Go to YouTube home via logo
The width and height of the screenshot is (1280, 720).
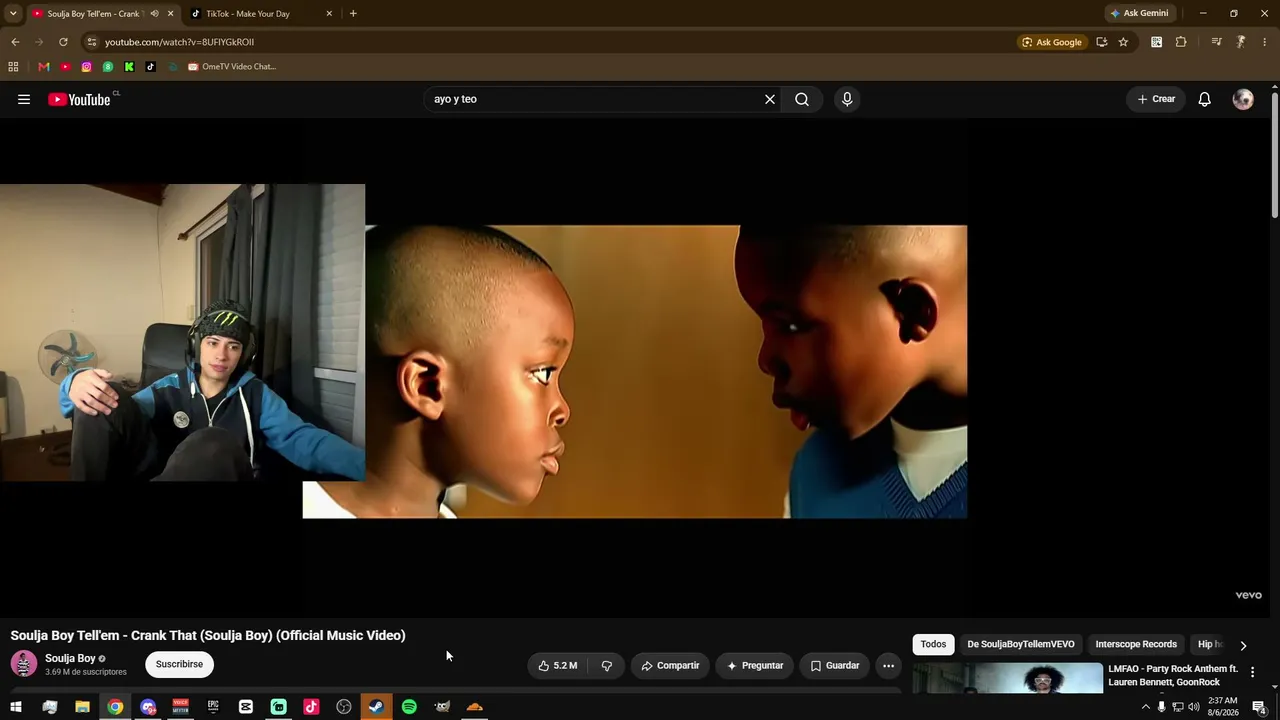[79, 99]
